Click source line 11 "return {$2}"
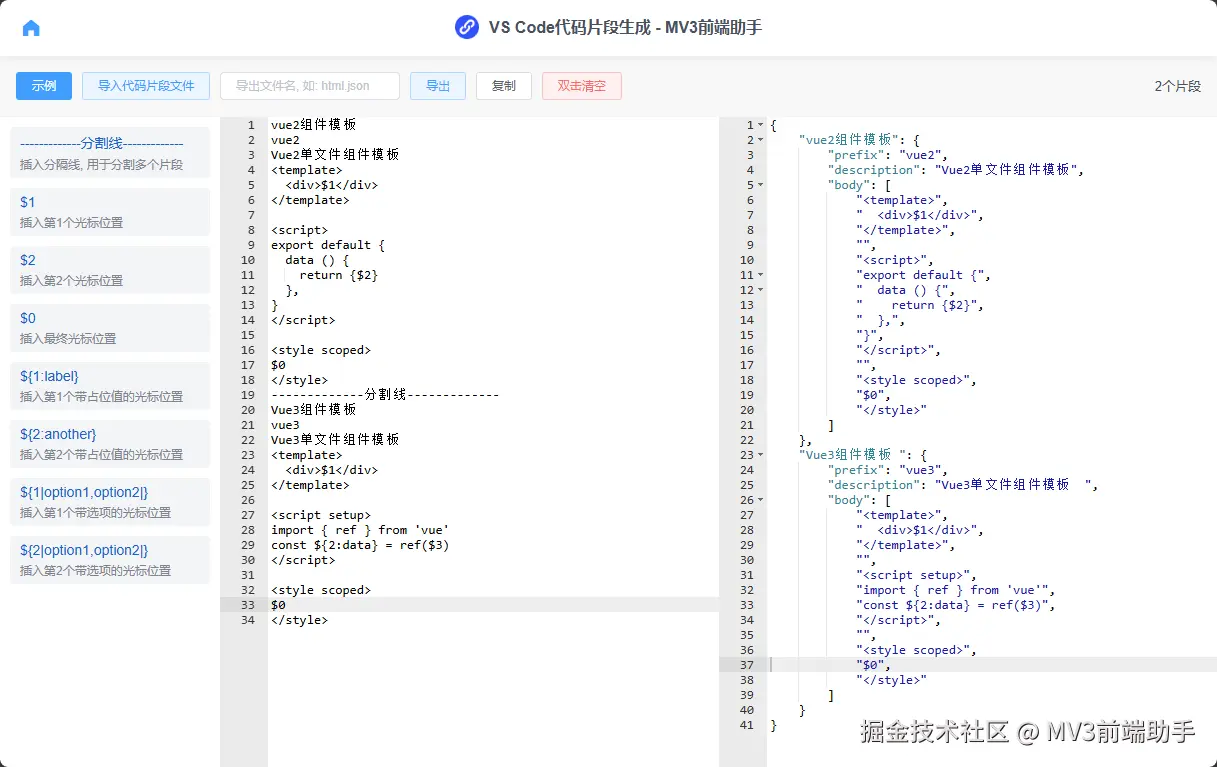The width and height of the screenshot is (1217, 767). pyautogui.click(x=339, y=275)
